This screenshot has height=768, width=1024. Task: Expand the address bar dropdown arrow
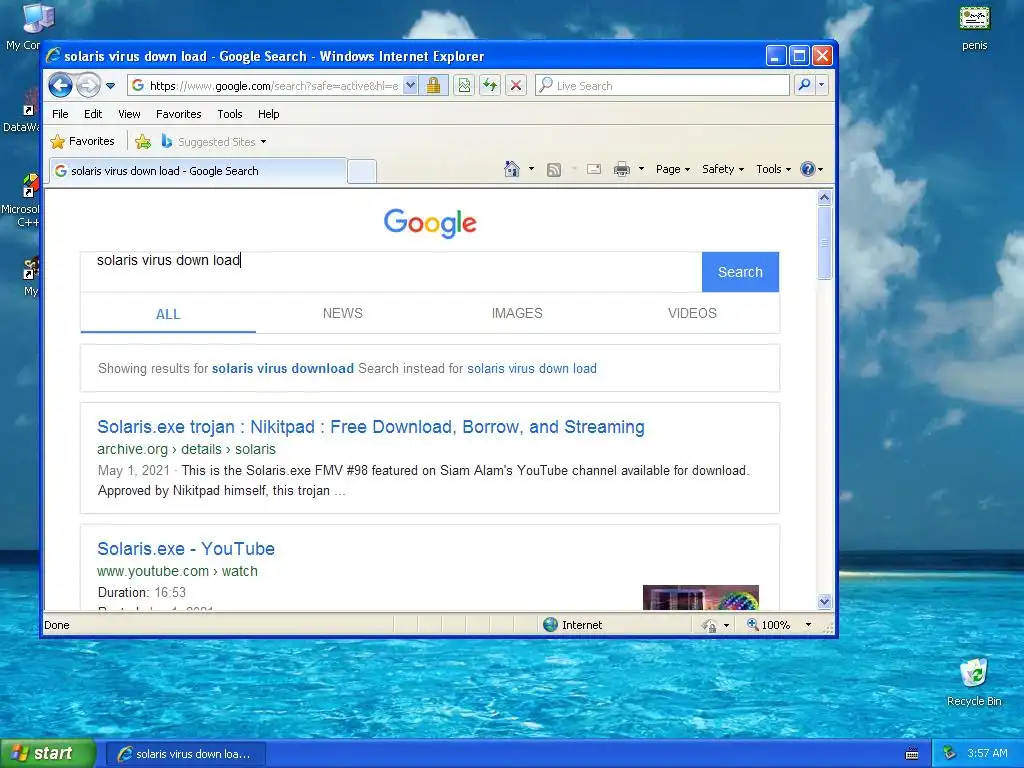[x=410, y=86]
